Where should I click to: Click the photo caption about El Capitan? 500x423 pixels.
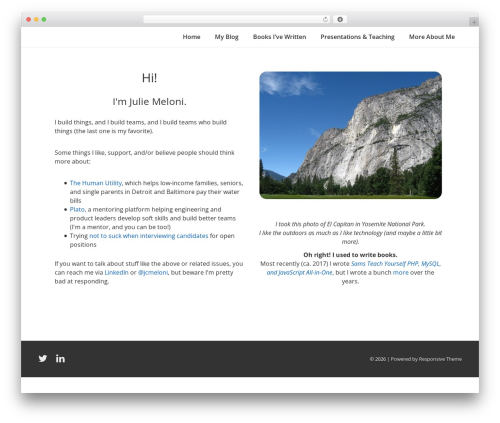point(350,233)
